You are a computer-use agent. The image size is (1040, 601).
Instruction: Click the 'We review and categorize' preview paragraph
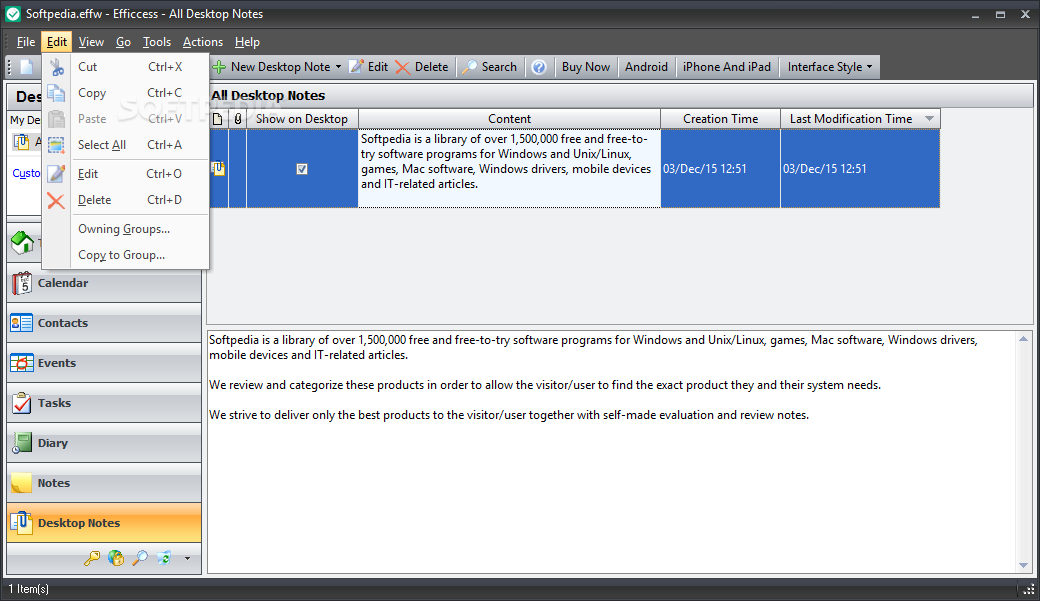click(x=545, y=385)
